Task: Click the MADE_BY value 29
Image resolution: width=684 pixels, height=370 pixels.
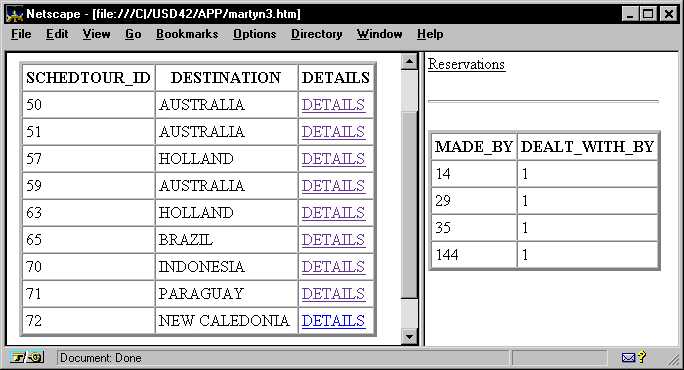Action: click(474, 201)
